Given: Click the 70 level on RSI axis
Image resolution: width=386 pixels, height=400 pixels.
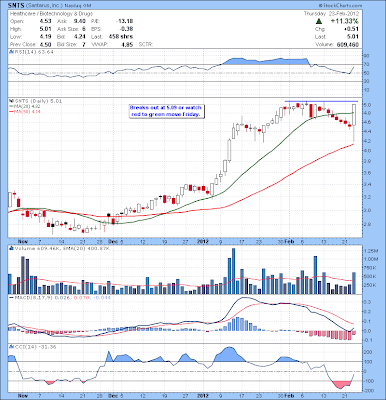Looking at the screenshot, I should coord(367,64).
